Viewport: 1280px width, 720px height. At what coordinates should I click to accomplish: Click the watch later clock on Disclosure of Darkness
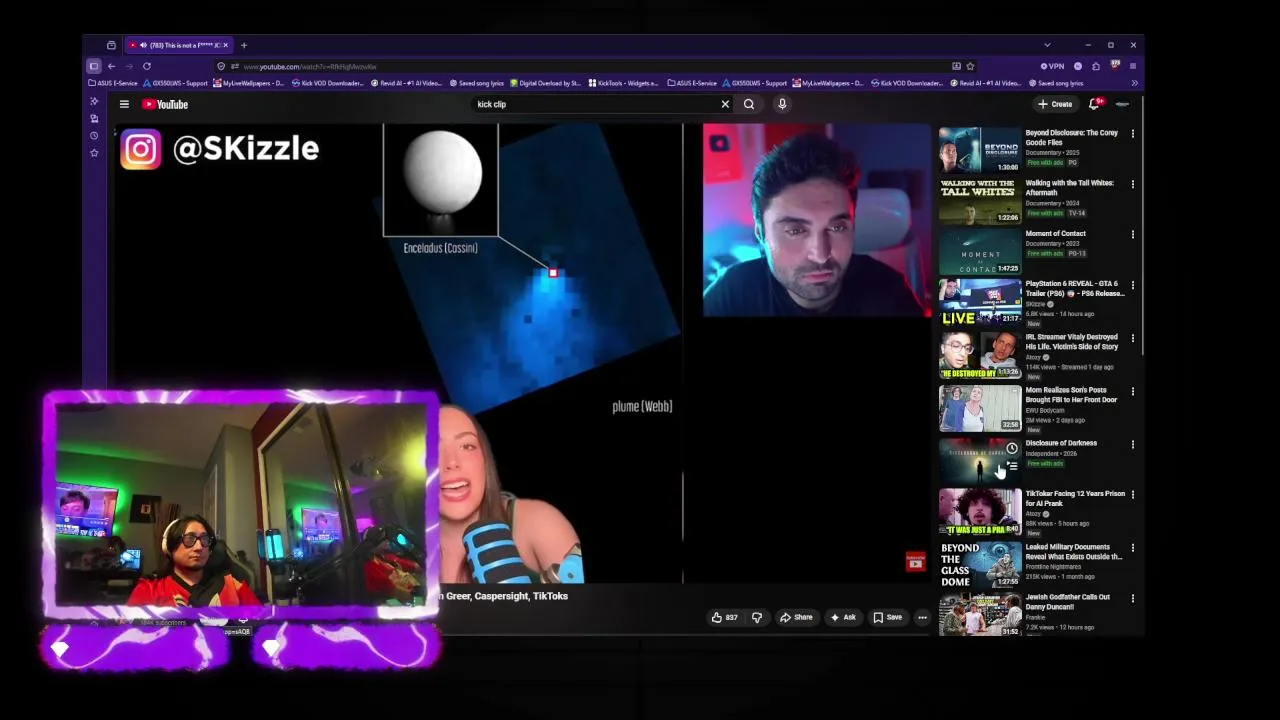pos(1012,449)
